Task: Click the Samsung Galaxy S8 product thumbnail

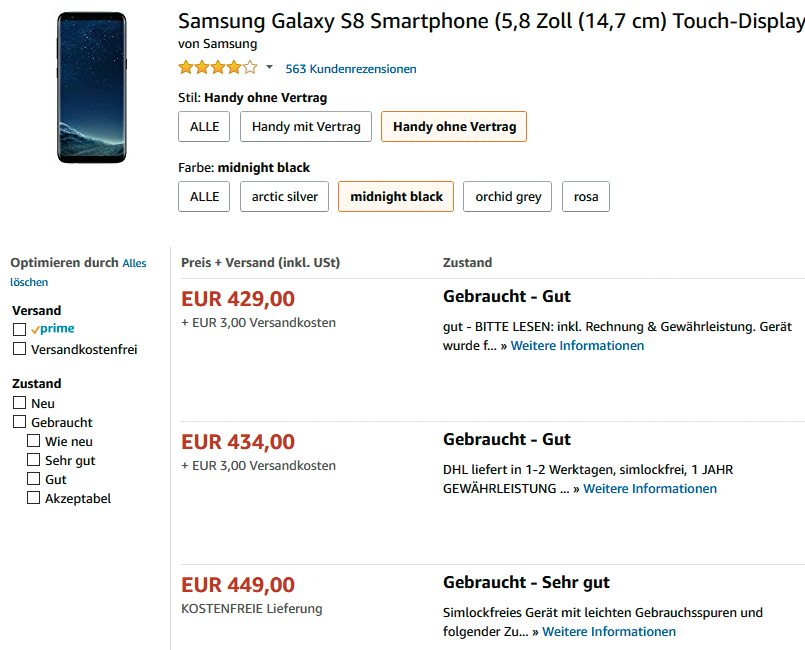Action: click(x=92, y=87)
